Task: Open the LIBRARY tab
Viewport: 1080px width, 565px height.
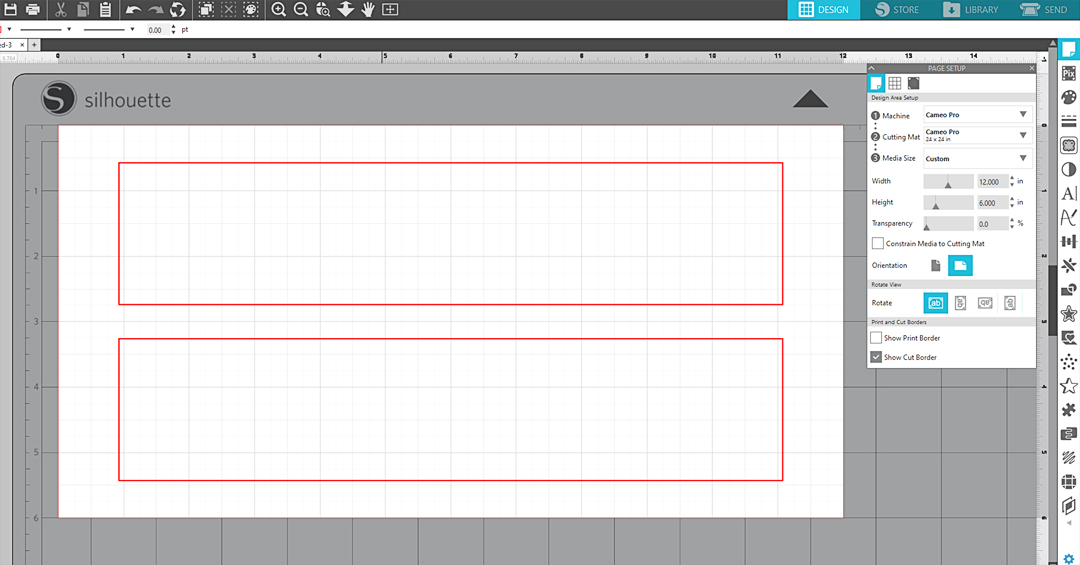Action: click(970, 10)
